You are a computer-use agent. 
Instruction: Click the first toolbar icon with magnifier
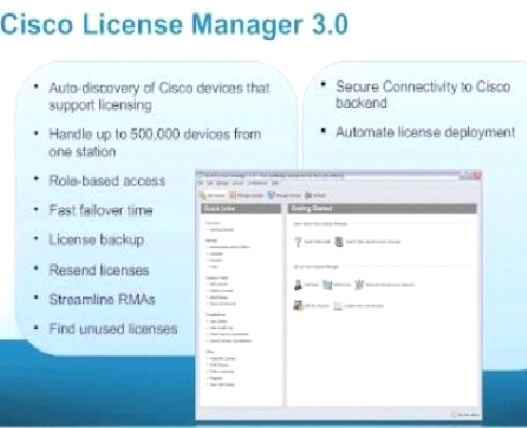coord(202,195)
